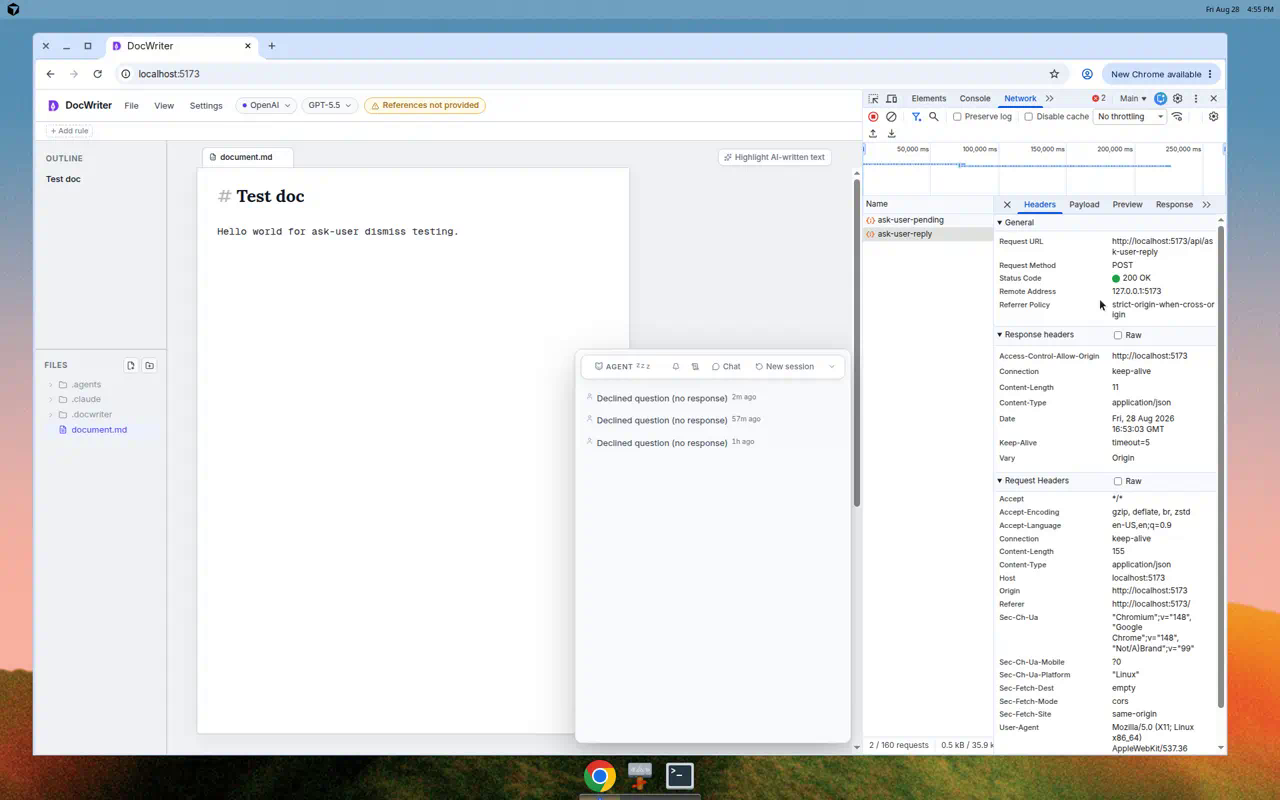The image size is (1280, 800).
Task: Create a new file in Files panel
Action: pos(131,366)
